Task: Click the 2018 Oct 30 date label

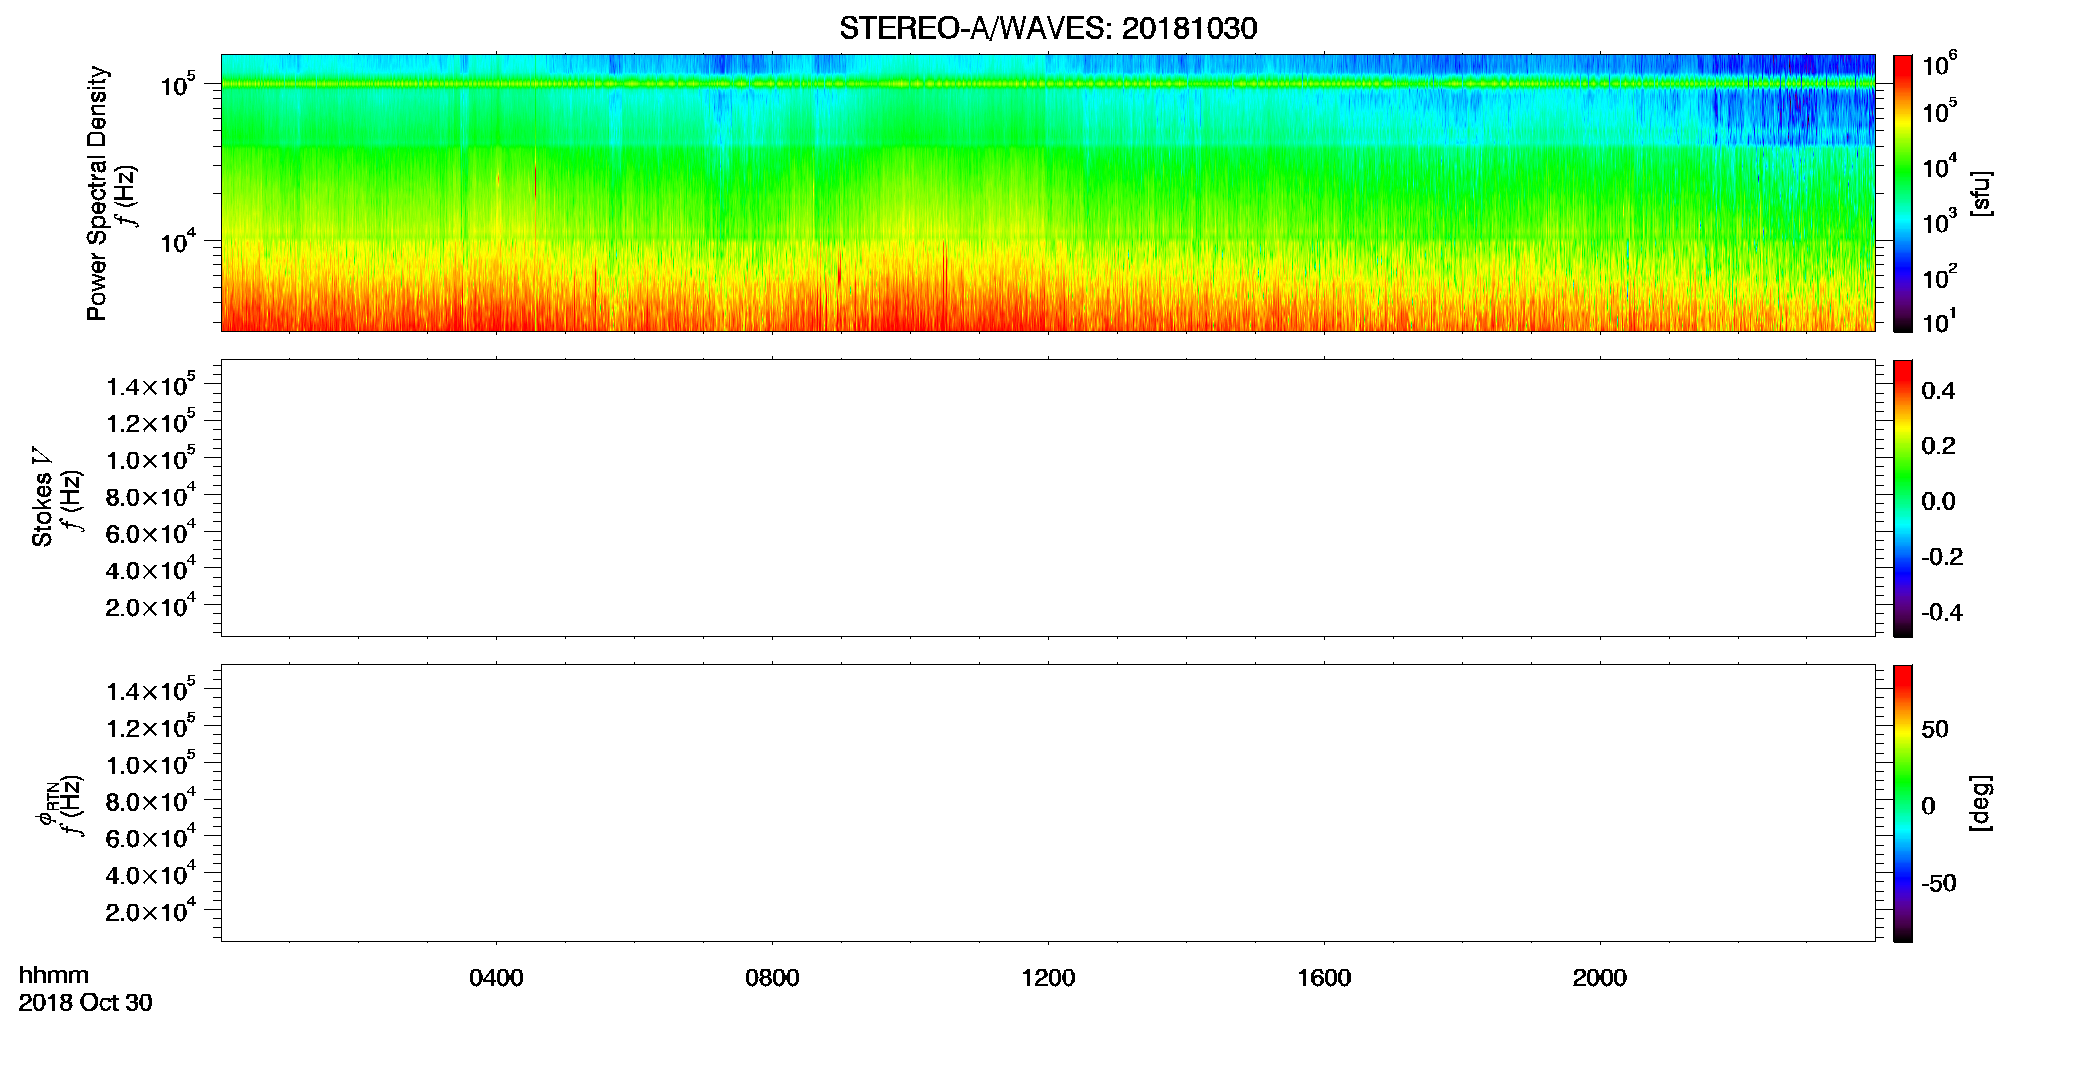Action: point(85,1003)
